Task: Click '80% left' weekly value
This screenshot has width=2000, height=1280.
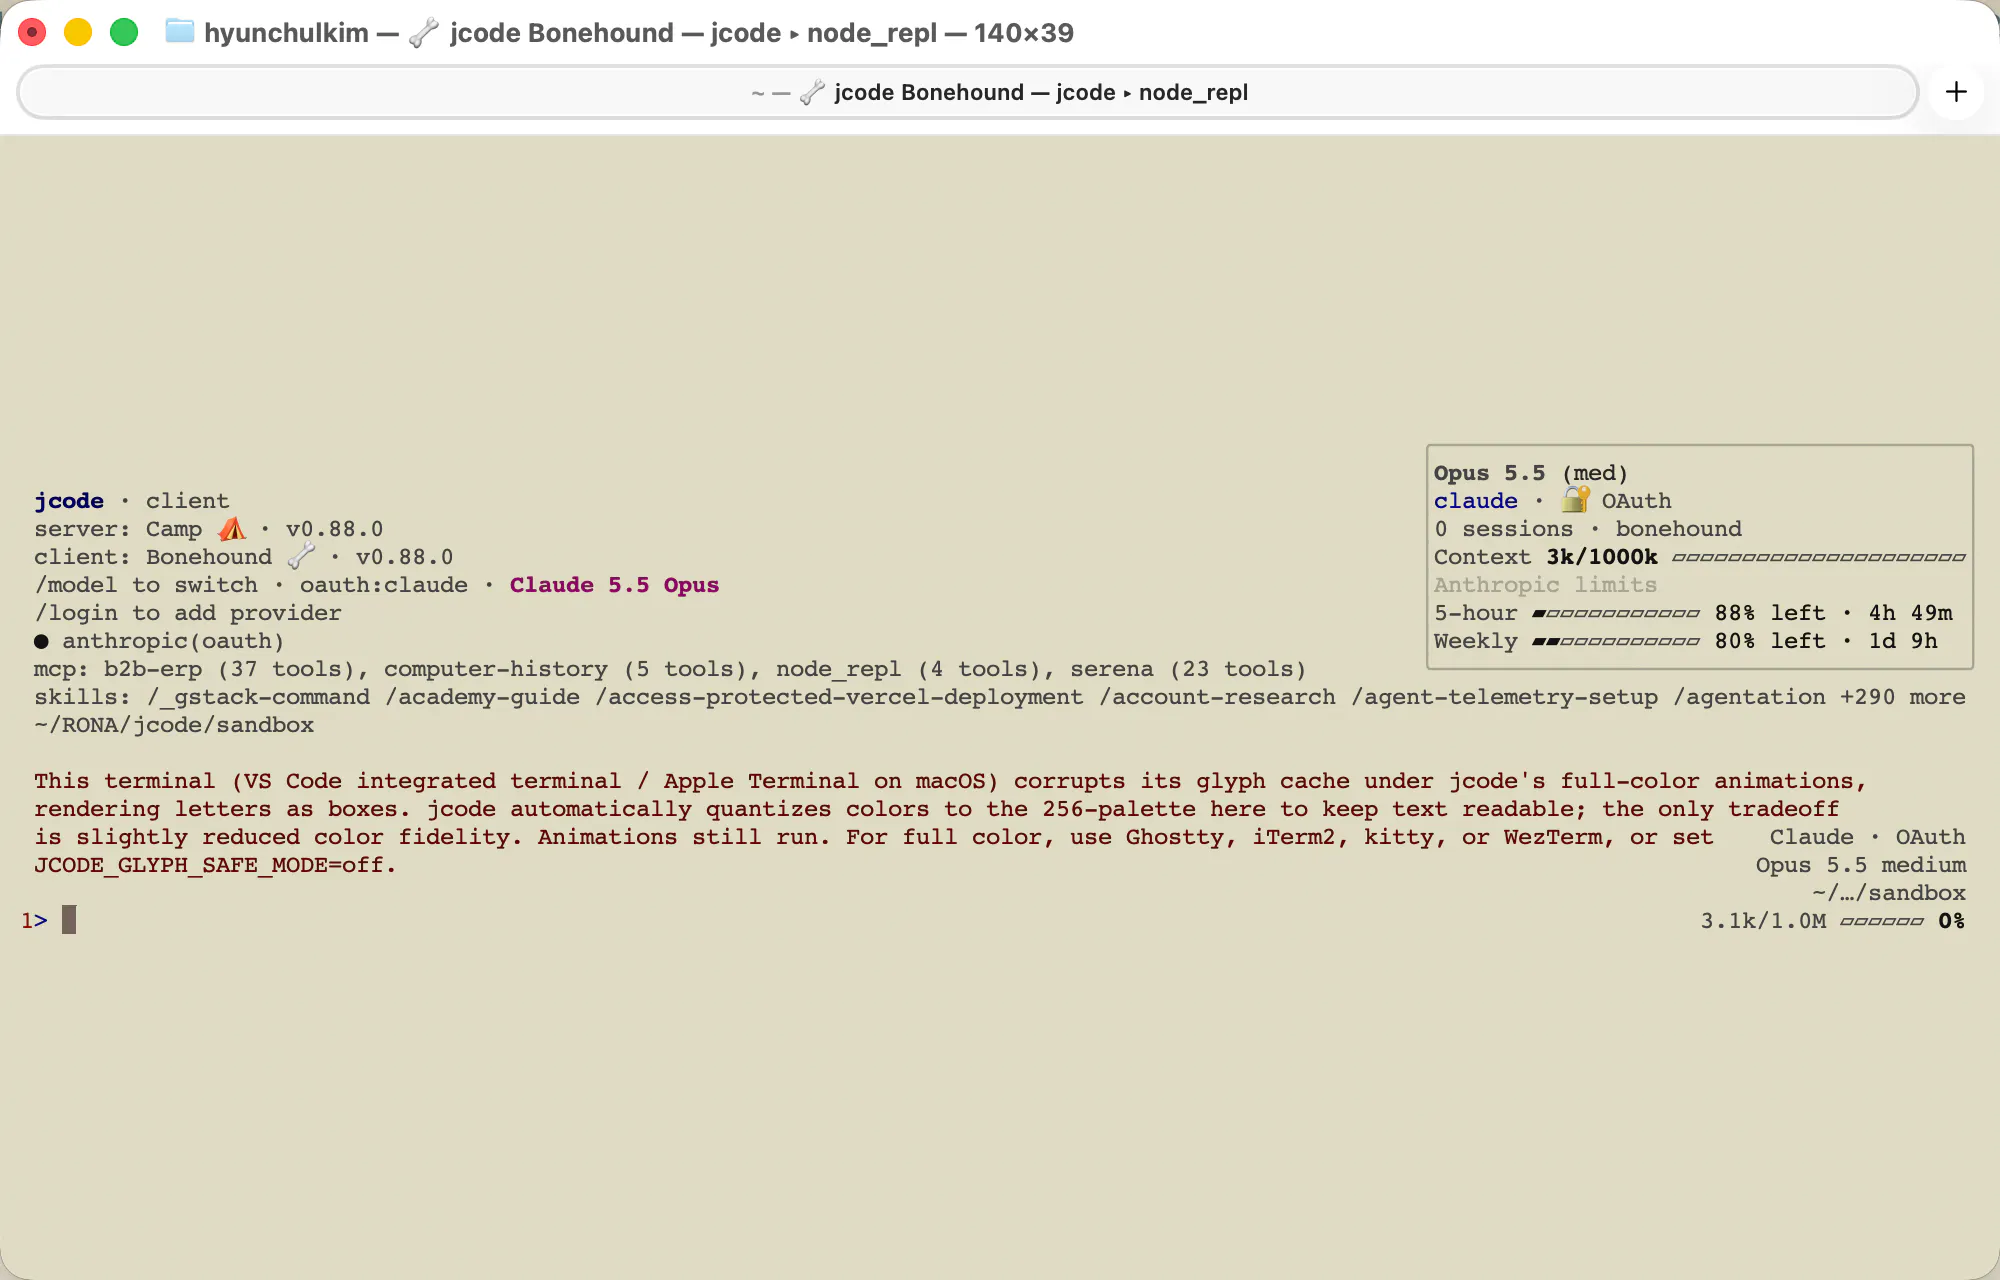Action: point(1770,641)
